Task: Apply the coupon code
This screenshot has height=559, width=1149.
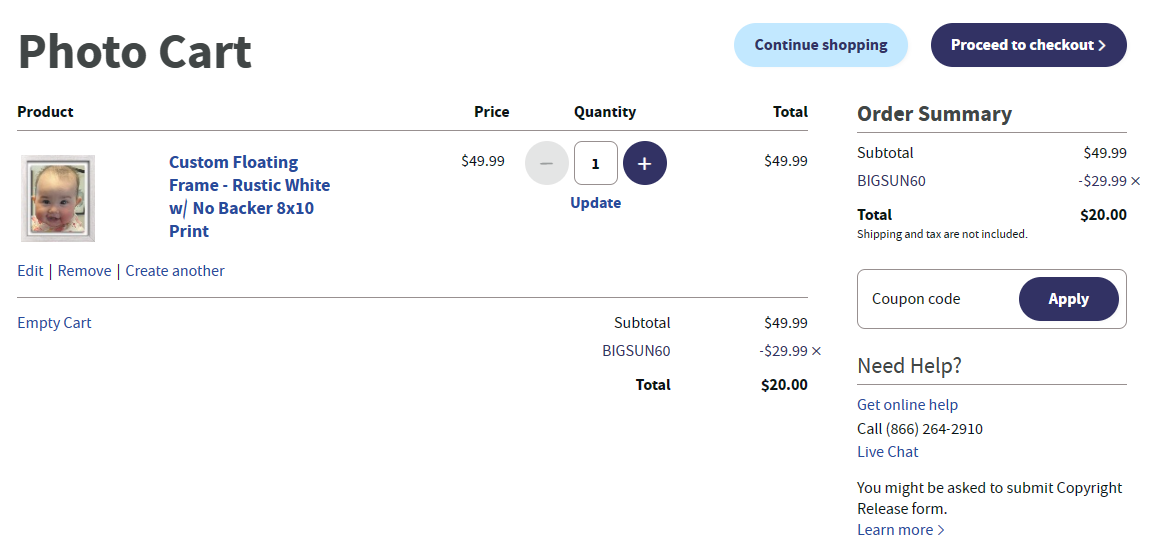Action: click(1068, 299)
